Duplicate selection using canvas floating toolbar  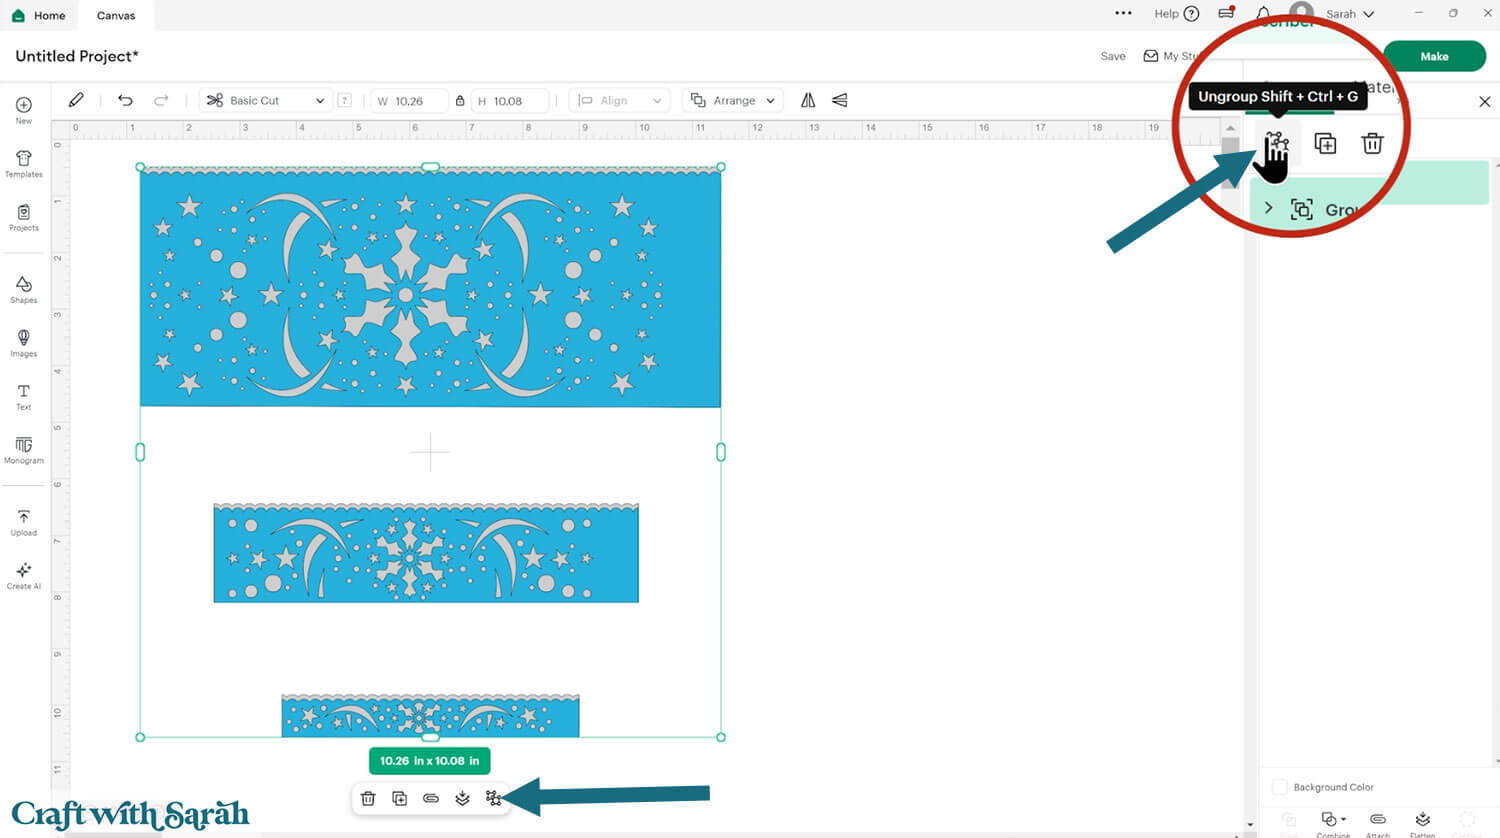point(399,798)
